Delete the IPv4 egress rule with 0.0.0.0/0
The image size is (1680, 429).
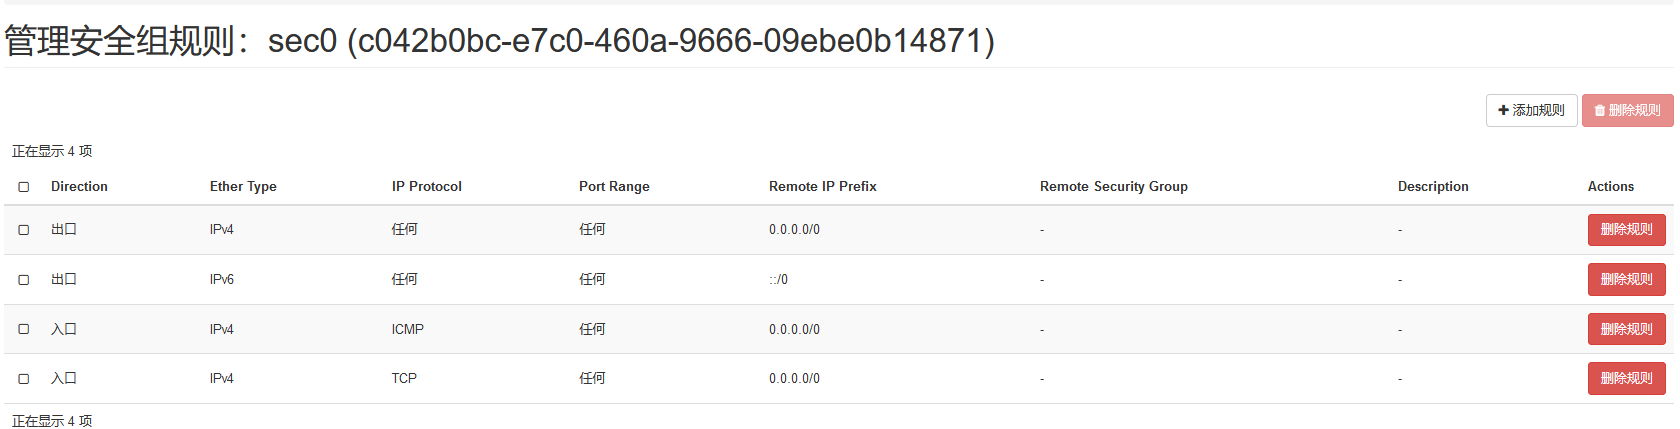coord(1626,229)
